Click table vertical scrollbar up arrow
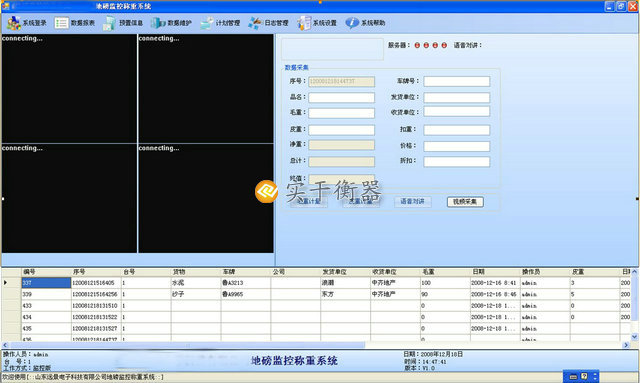The image size is (640, 383). click(634, 272)
